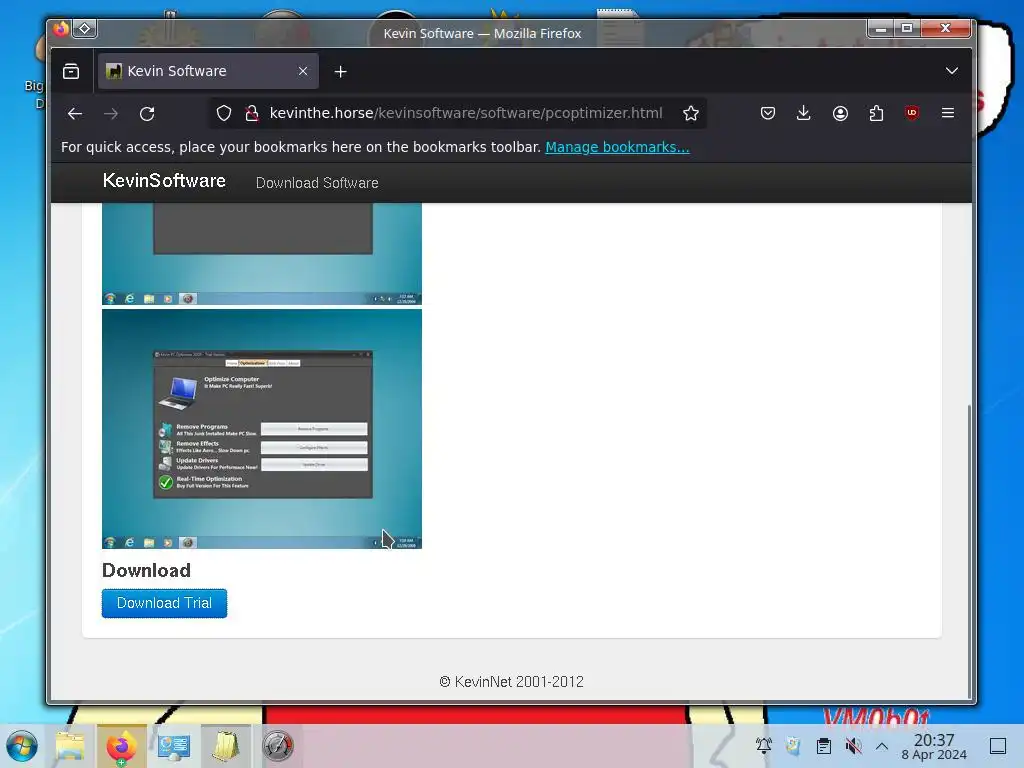Open notifications bell in system tray

tap(764, 745)
